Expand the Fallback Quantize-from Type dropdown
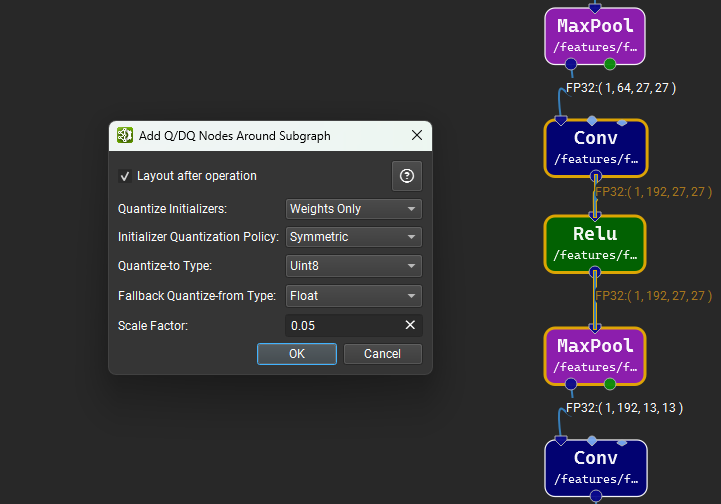 [x=353, y=296]
